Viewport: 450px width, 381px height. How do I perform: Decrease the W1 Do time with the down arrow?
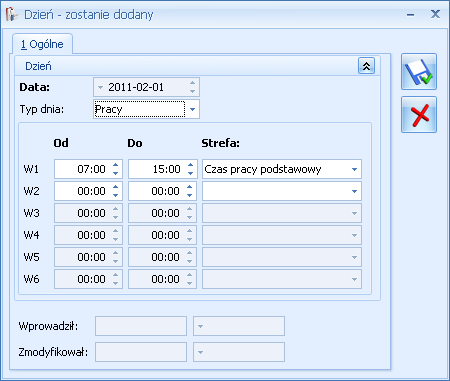point(190,173)
